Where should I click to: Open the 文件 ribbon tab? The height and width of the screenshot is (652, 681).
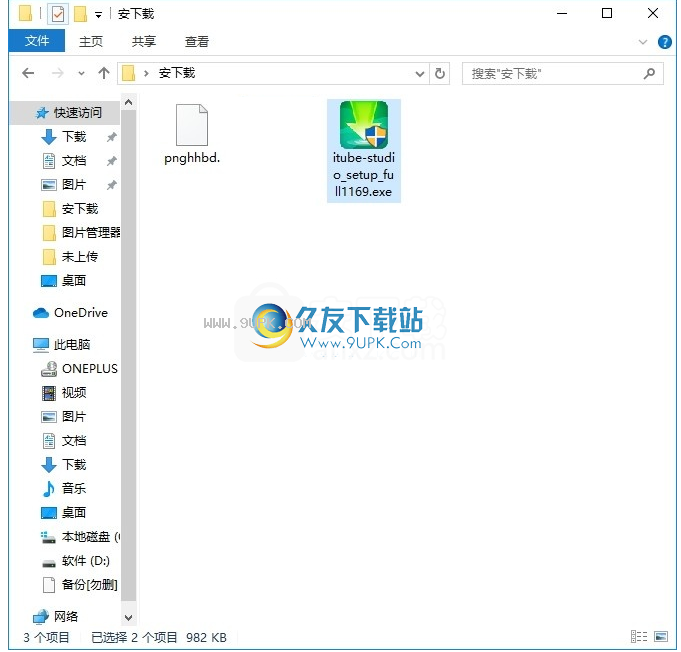(36, 41)
